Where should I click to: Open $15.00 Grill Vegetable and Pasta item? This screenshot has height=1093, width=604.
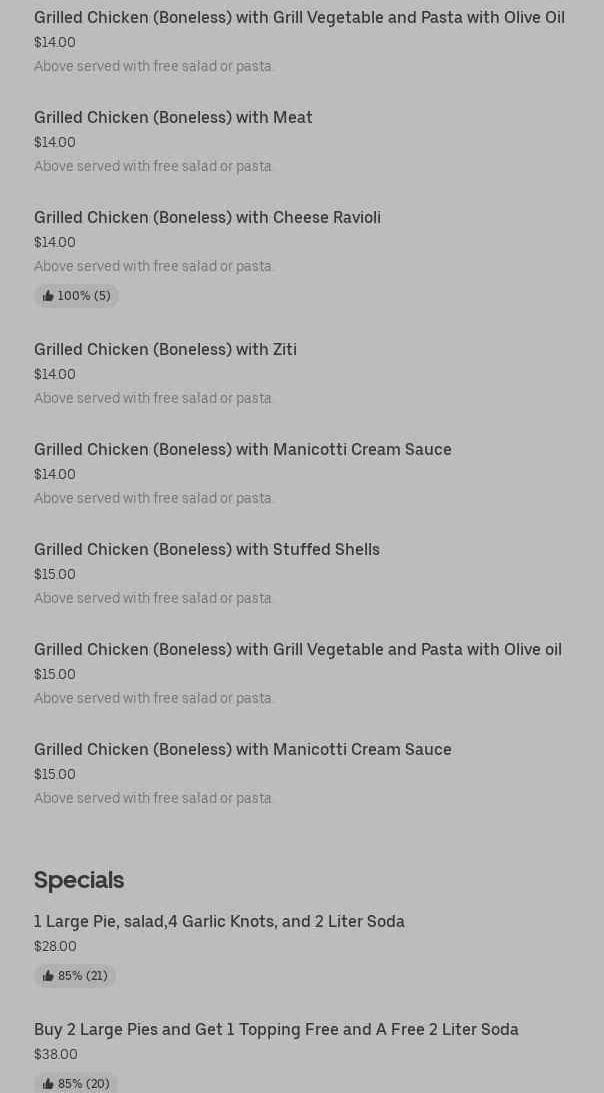coord(297,650)
